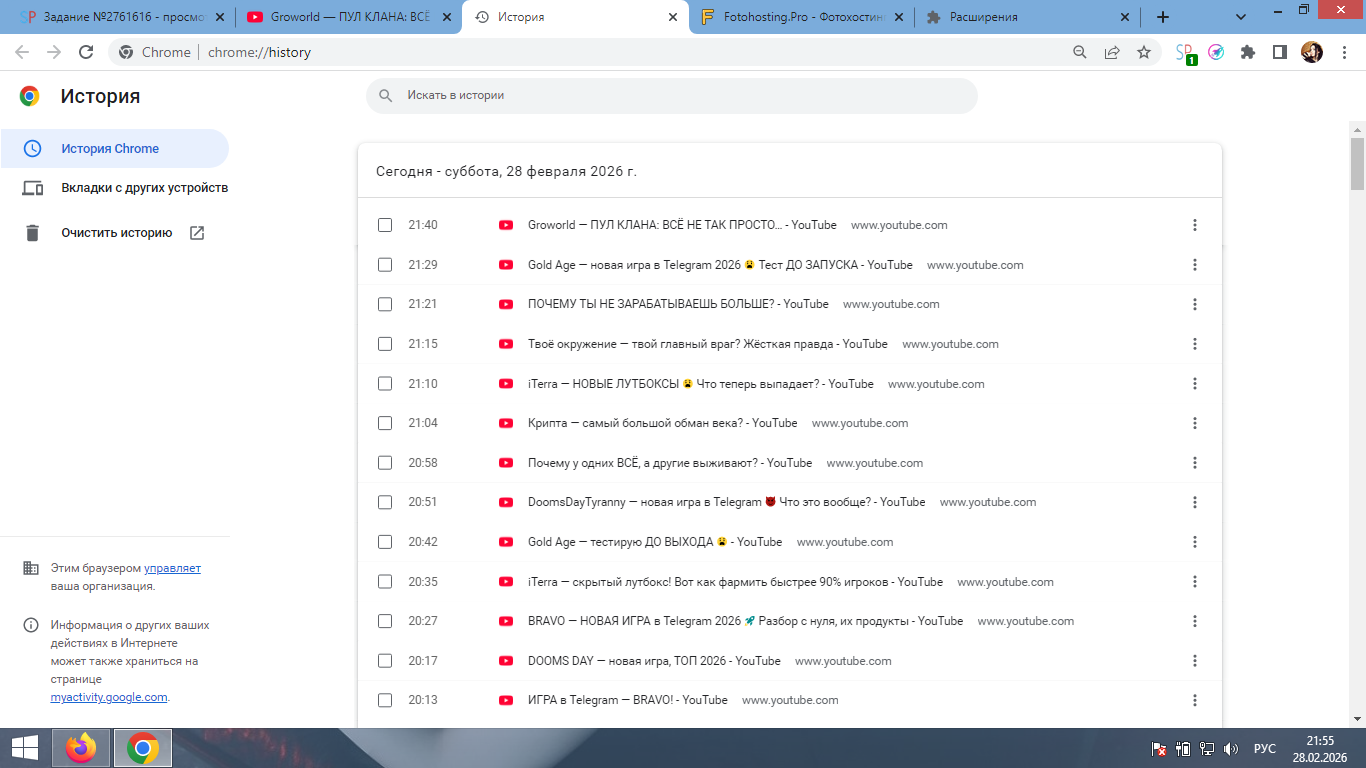Select the checkbox for the 21:21 history entry
Image resolution: width=1366 pixels, height=768 pixels.
tap(385, 304)
